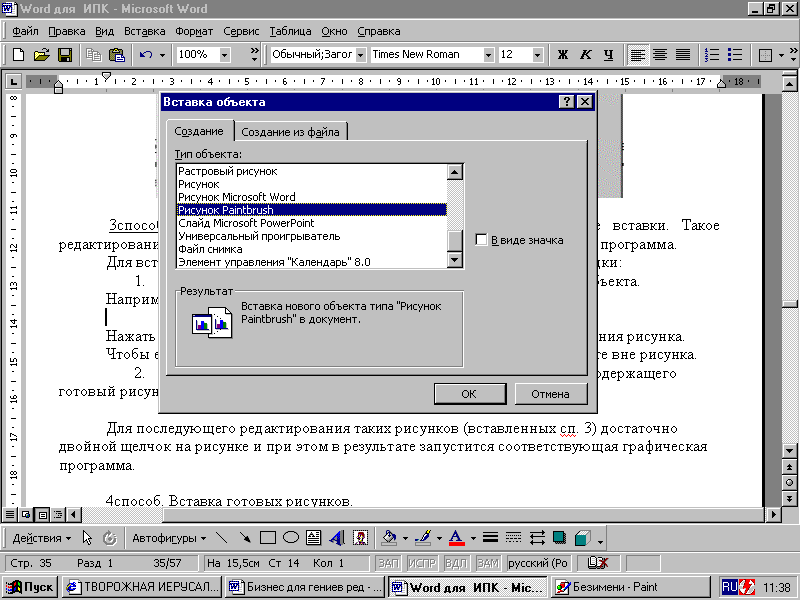Choose the Rectangle drawing tool
800x600 pixels.
[x=268, y=538]
